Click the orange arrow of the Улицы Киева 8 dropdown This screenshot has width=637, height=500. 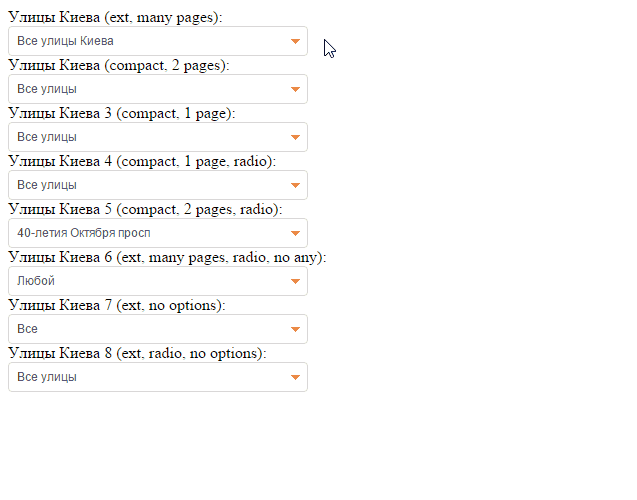pos(295,377)
